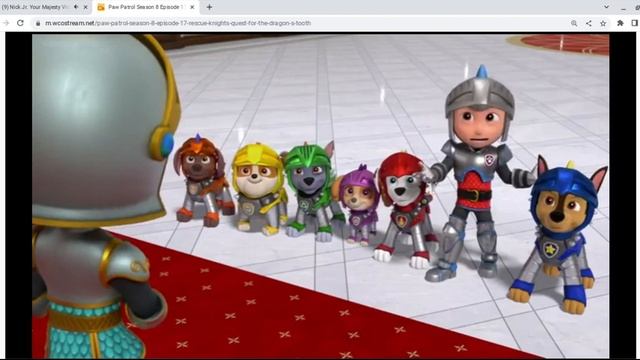Reload the wcostream page

(x=20, y=23)
